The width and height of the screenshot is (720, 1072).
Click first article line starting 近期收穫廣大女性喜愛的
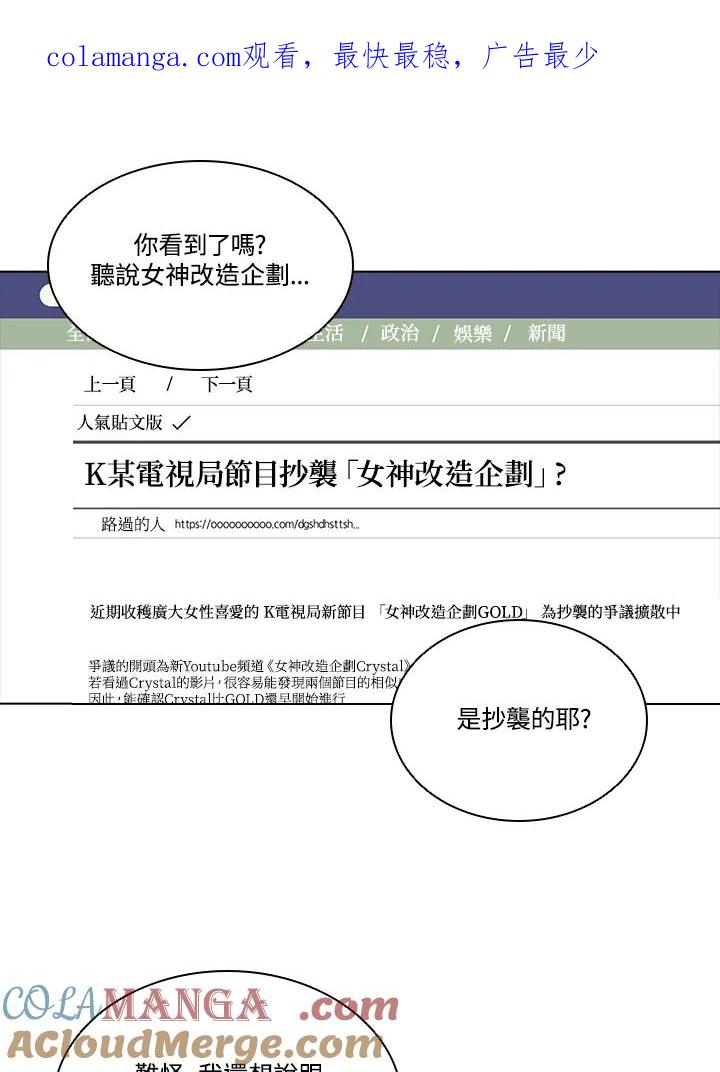385,612
